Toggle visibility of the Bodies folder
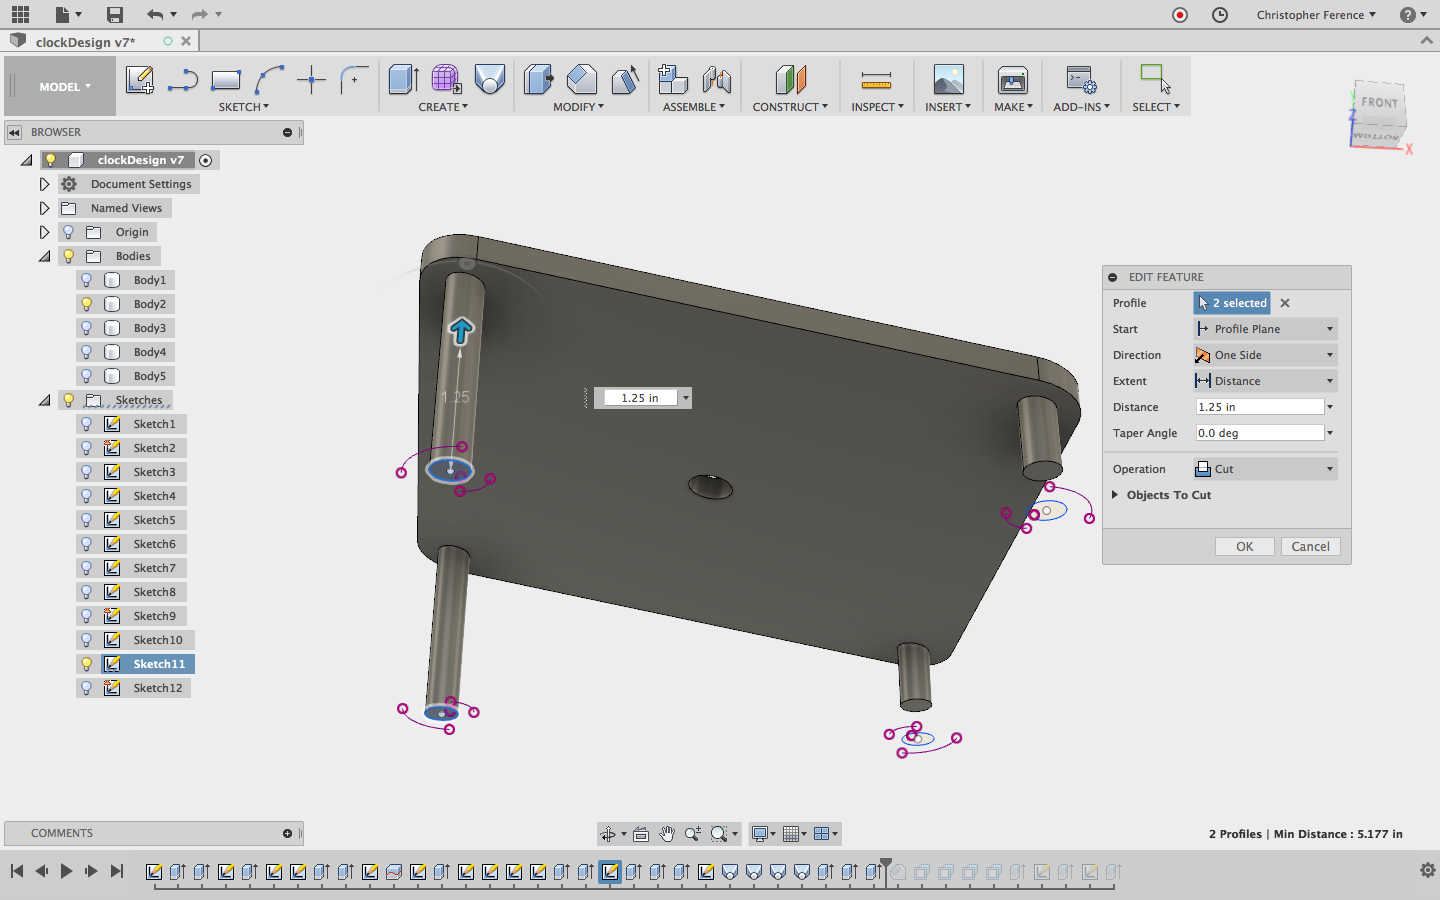The width and height of the screenshot is (1440, 900). (x=69, y=256)
